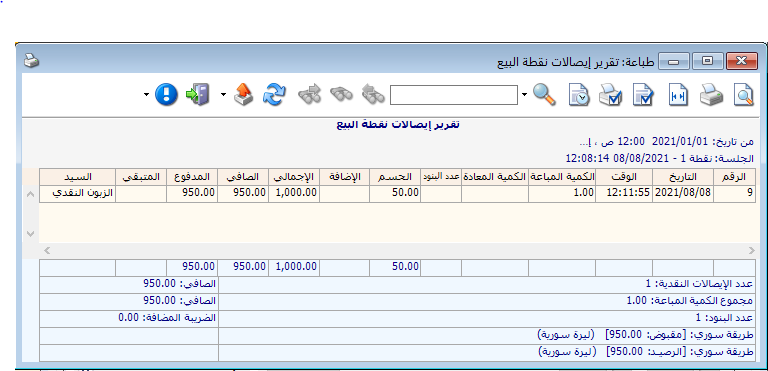768x371 pixels.
Task: Click the vertical scrollbar up arrow
Action: [x=30, y=195]
